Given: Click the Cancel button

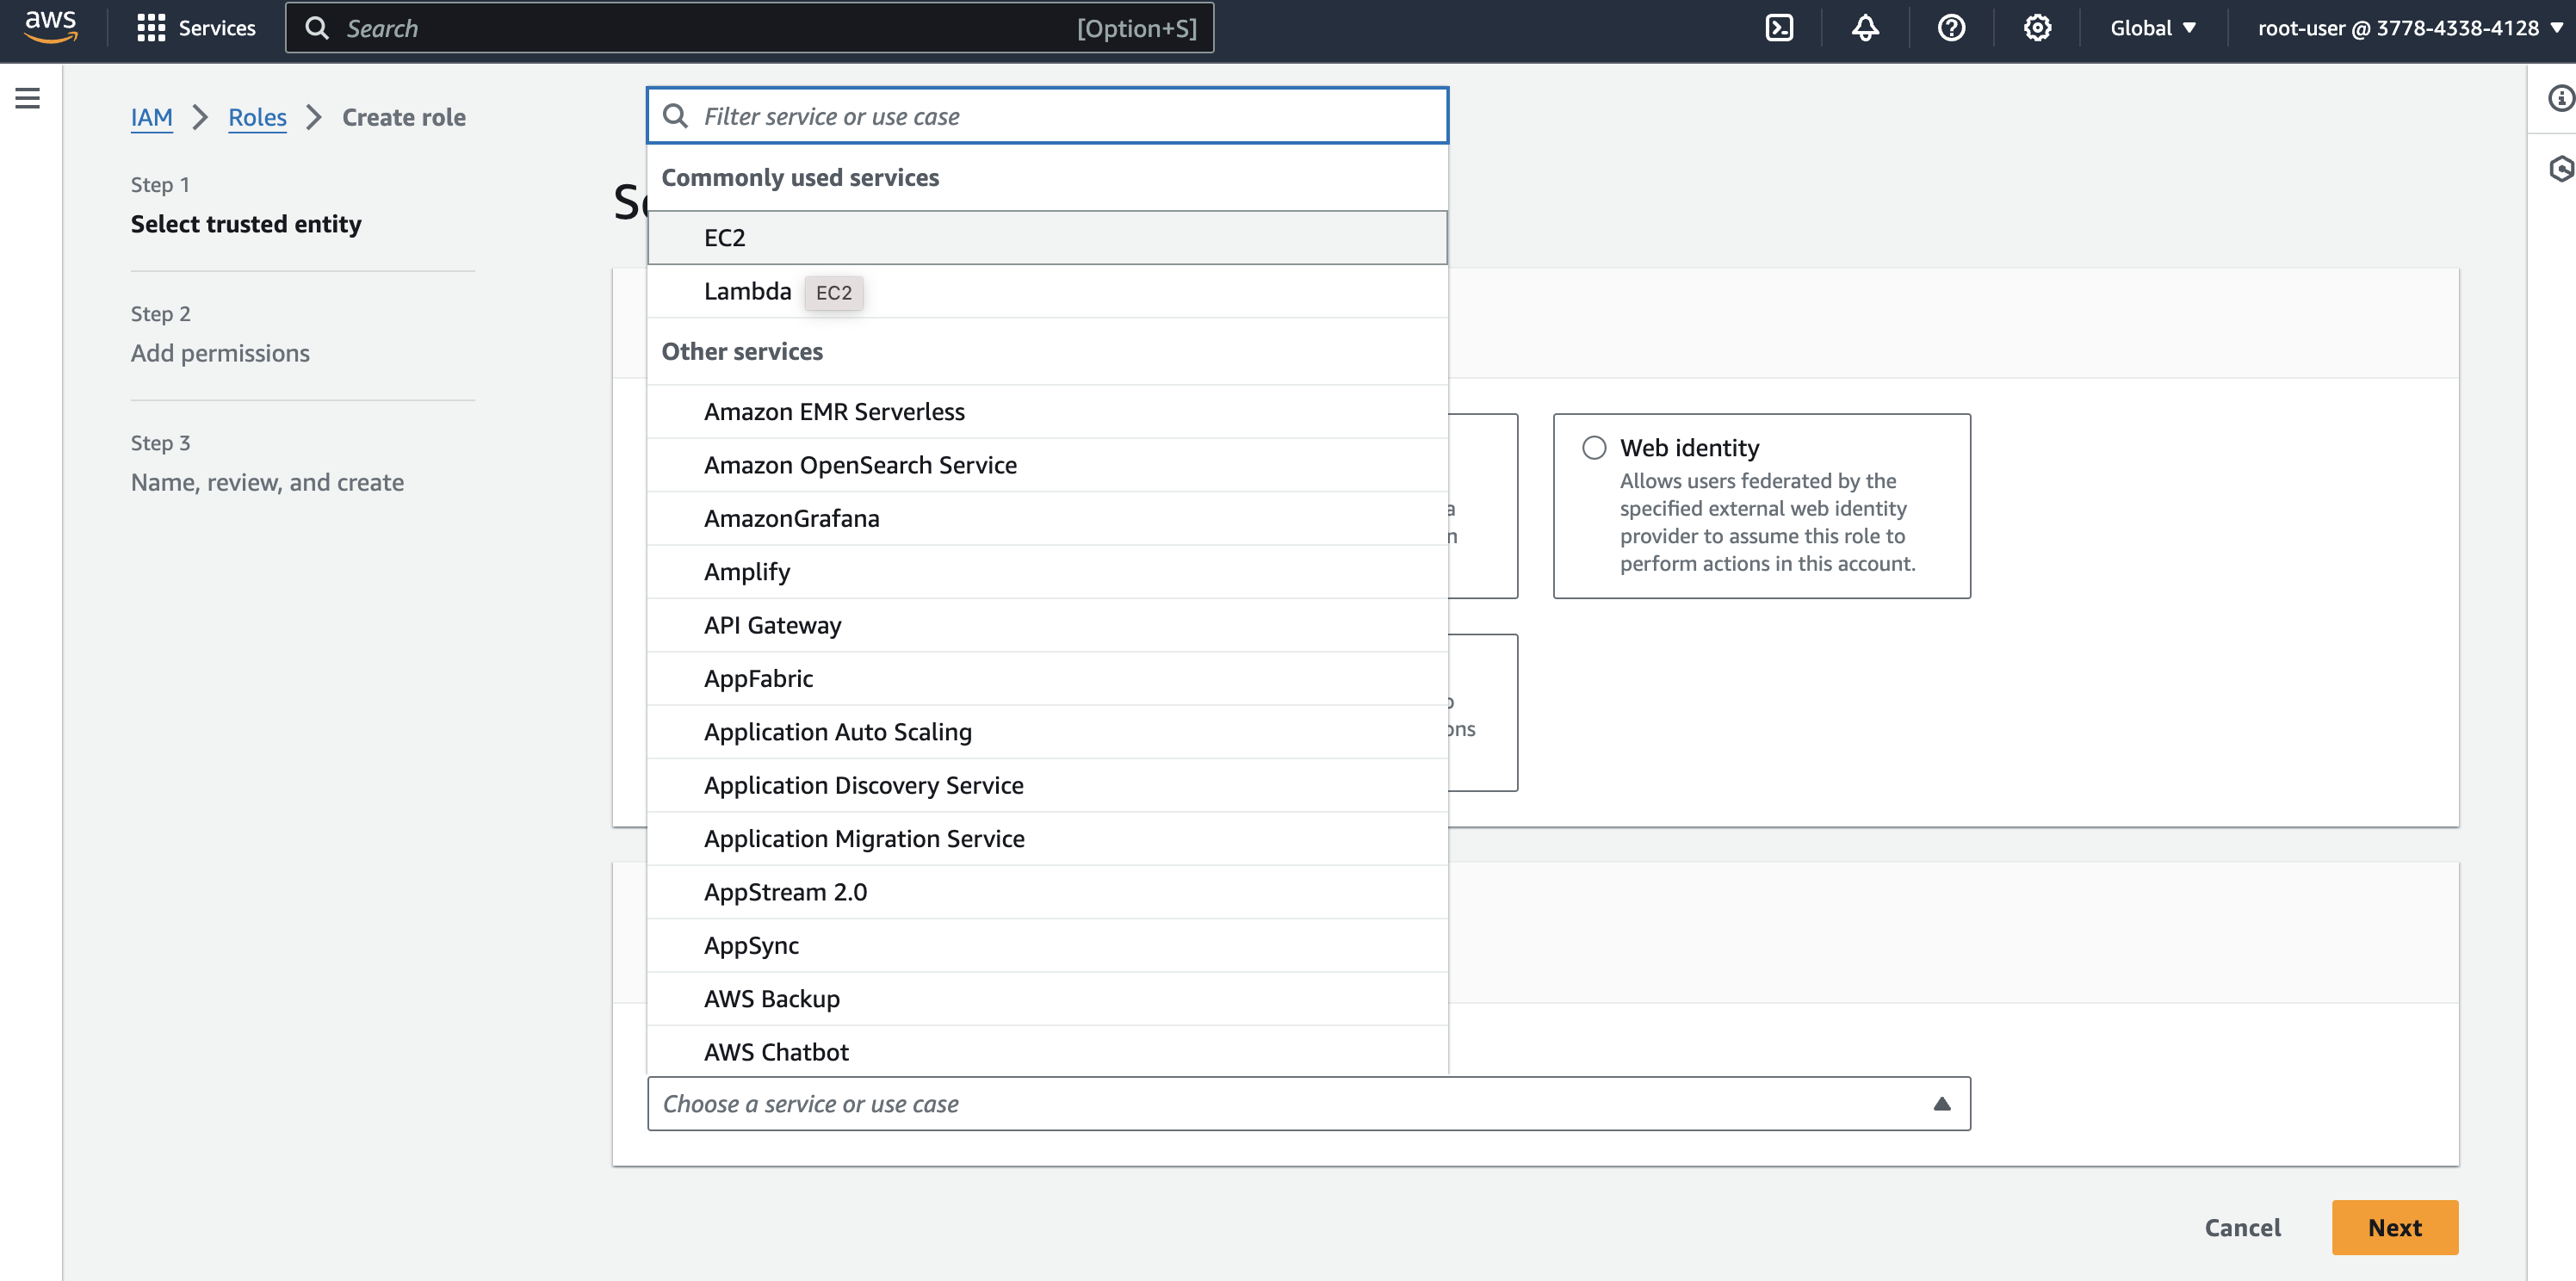Looking at the screenshot, I should point(2242,1227).
